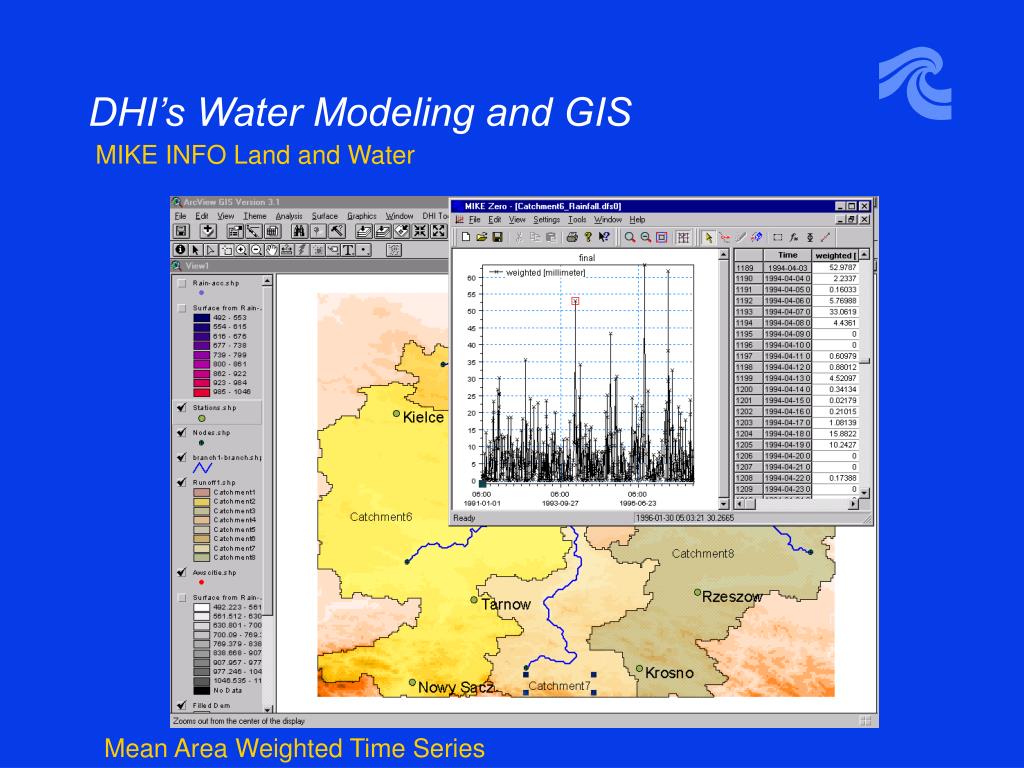The height and width of the screenshot is (768, 1024).
Task: Click the legend panel scroll-down arrow in ArcView
Action: click(x=268, y=709)
